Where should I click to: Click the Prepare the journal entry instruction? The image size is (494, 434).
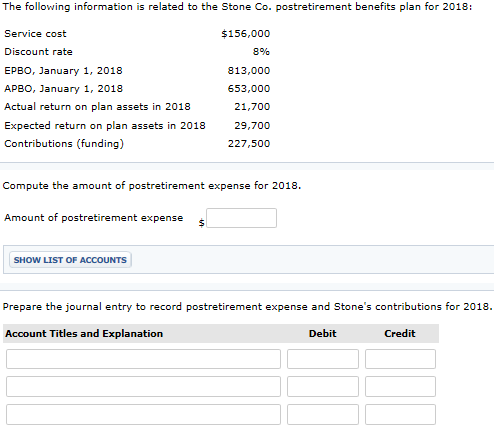[x=247, y=307]
